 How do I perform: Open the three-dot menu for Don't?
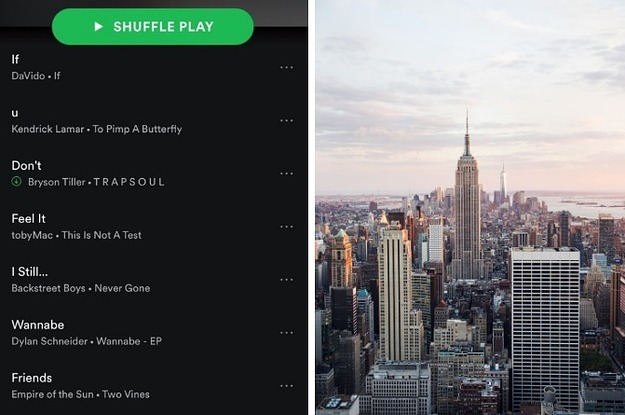pyautogui.click(x=286, y=173)
